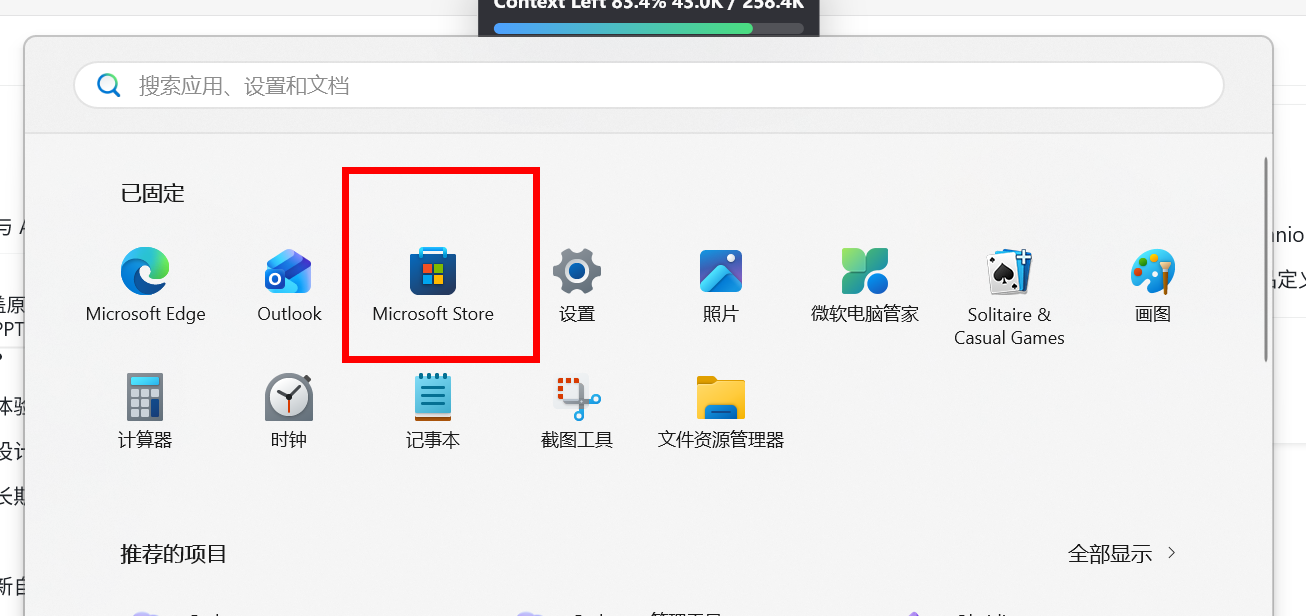1306x616 pixels.
Task: Open Microsoft Edge from pinned apps
Action: tap(145, 285)
